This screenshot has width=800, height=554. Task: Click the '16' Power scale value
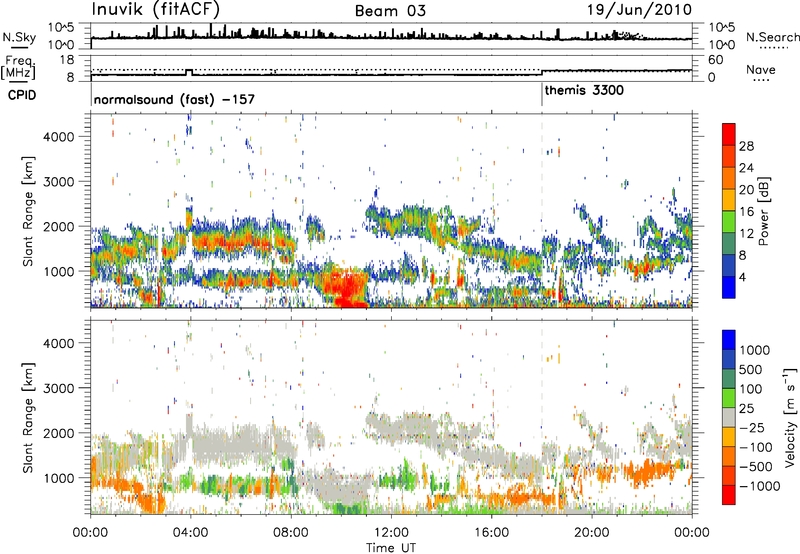pos(746,212)
